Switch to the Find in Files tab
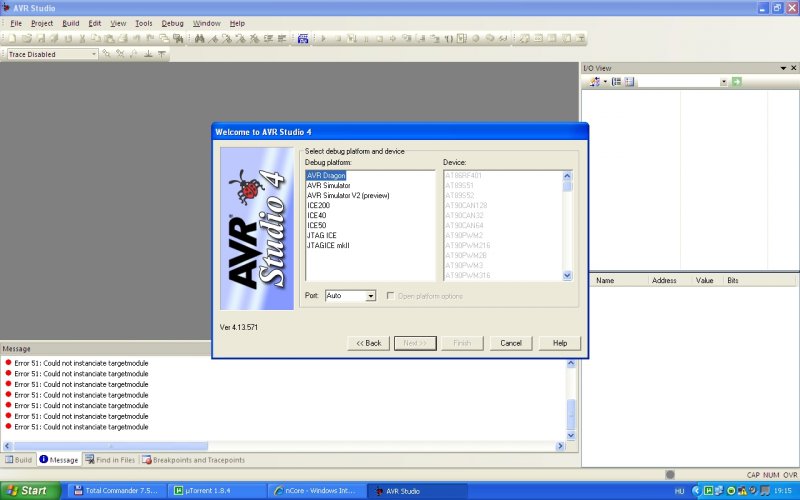This screenshot has width=800, height=500. (x=110, y=460)
